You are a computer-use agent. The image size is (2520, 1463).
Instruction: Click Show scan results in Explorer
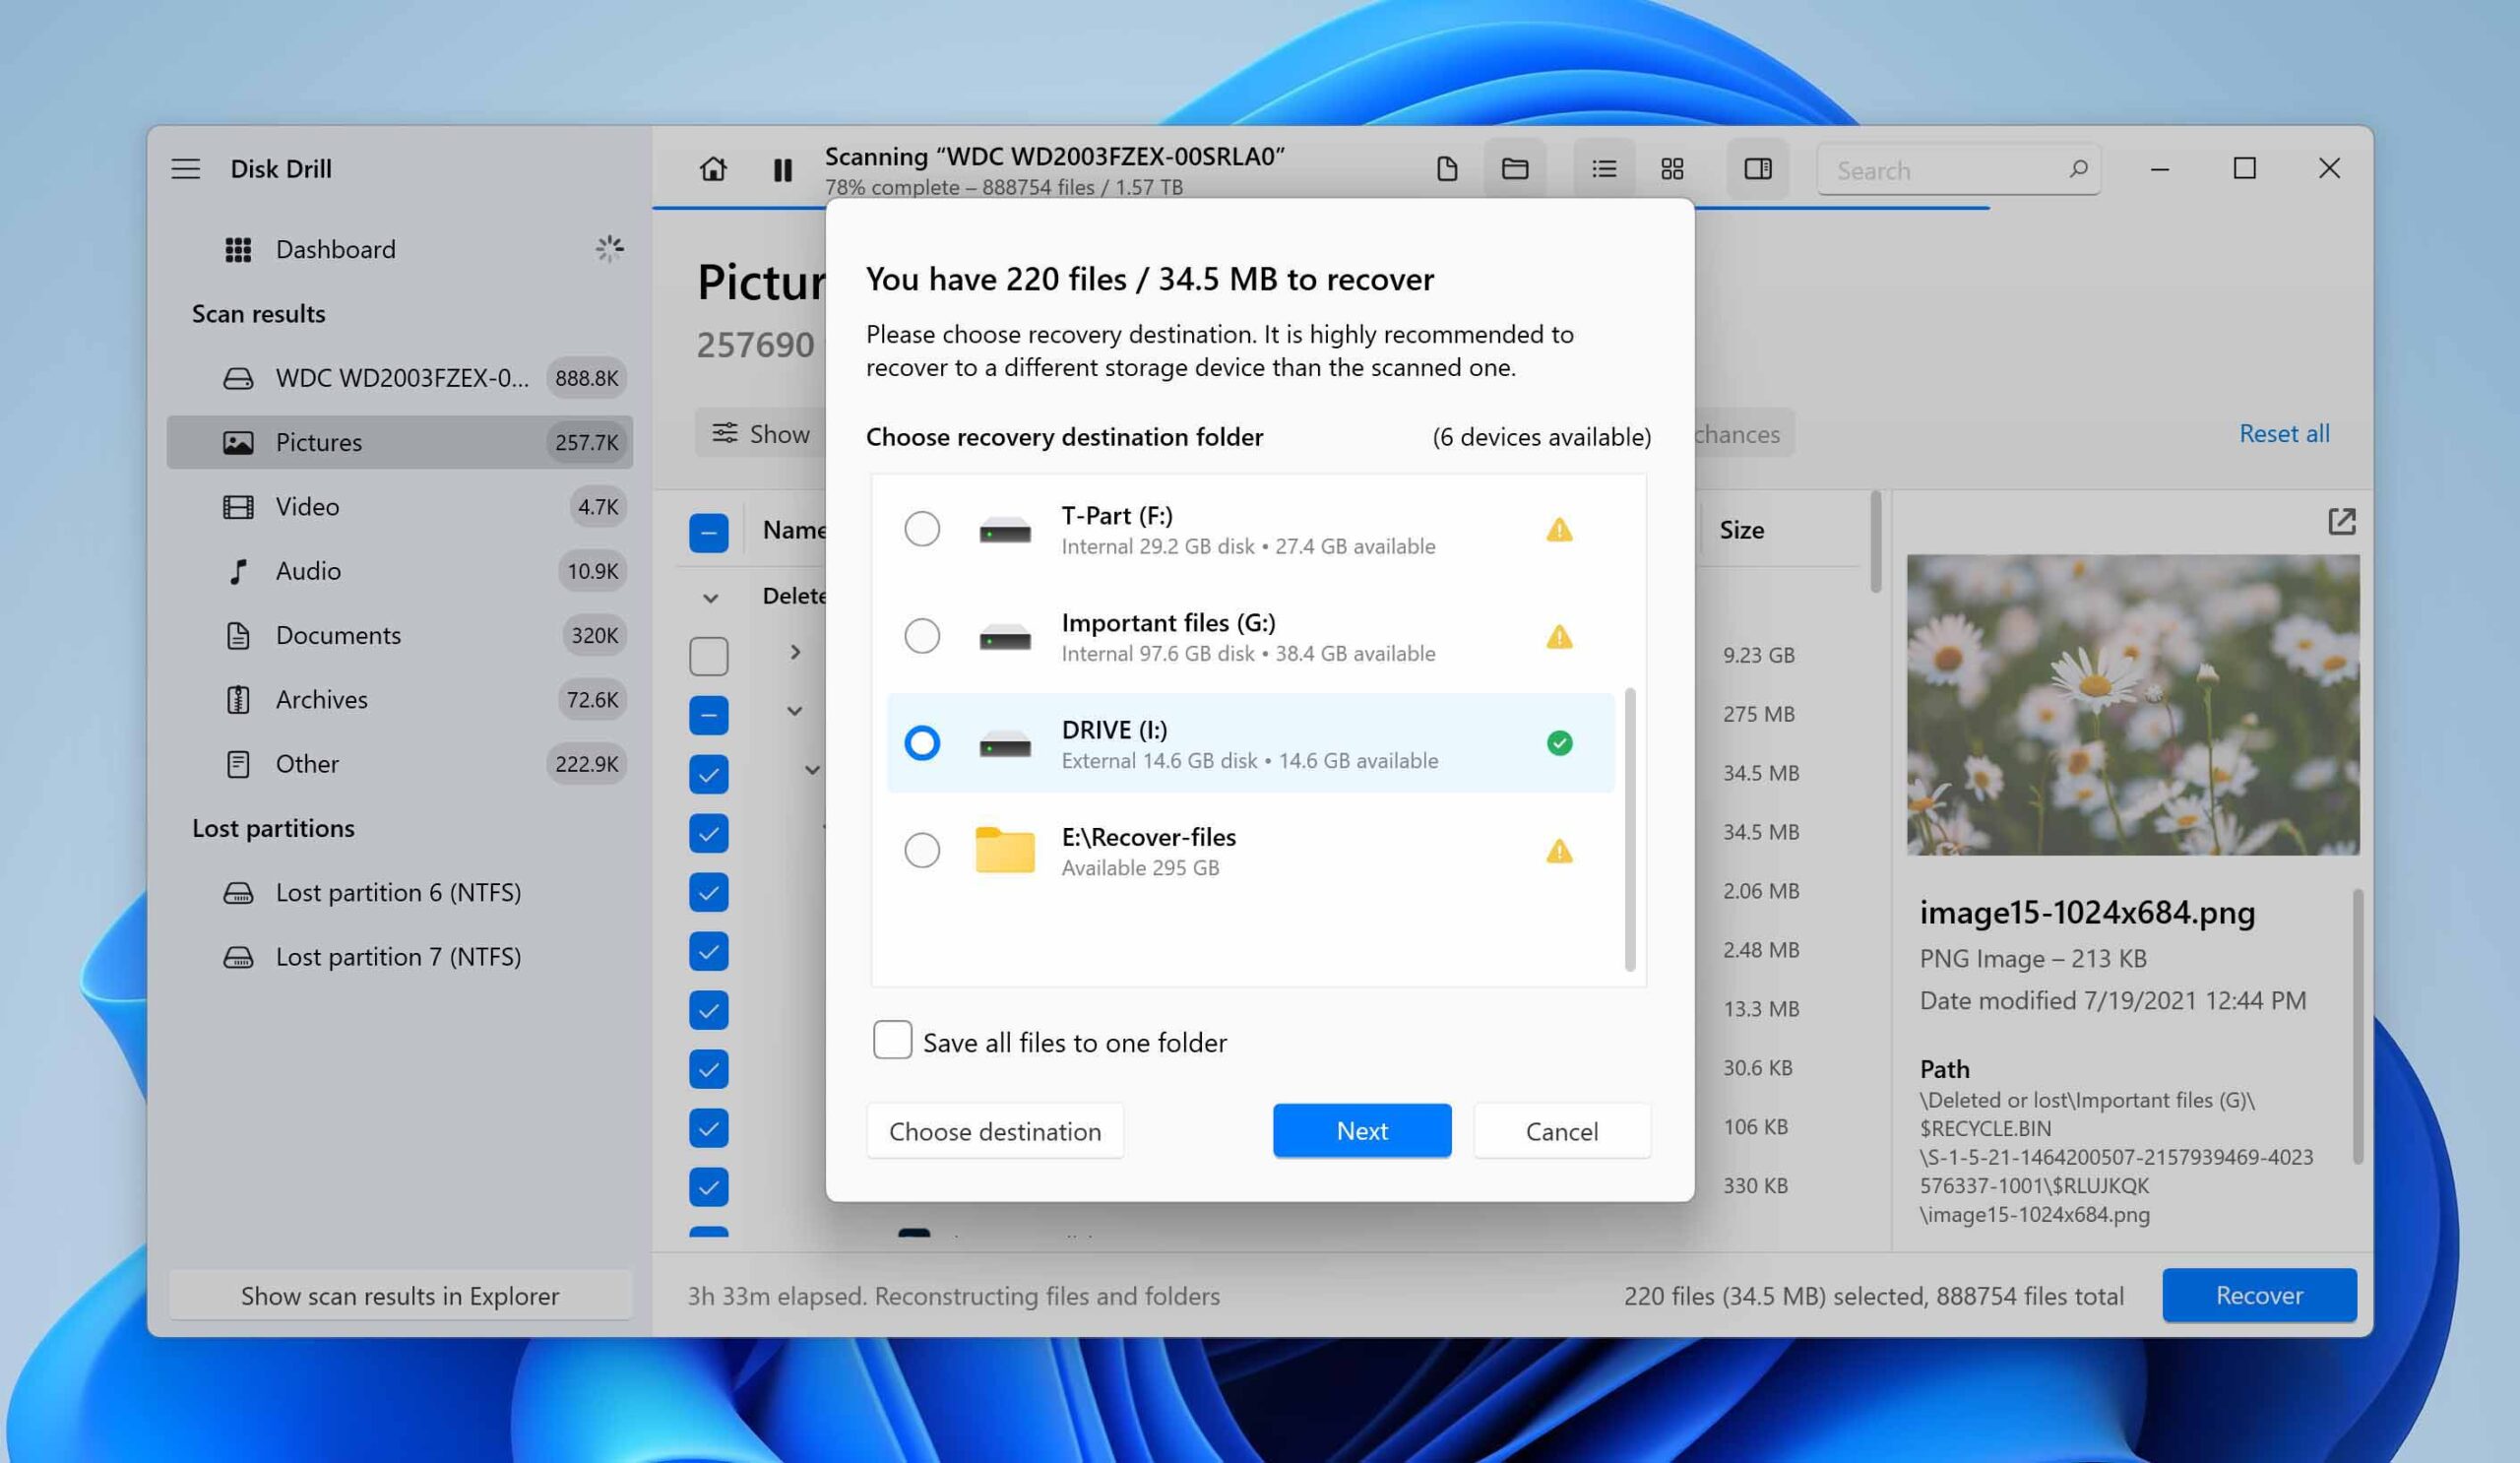coord(401,1294)
